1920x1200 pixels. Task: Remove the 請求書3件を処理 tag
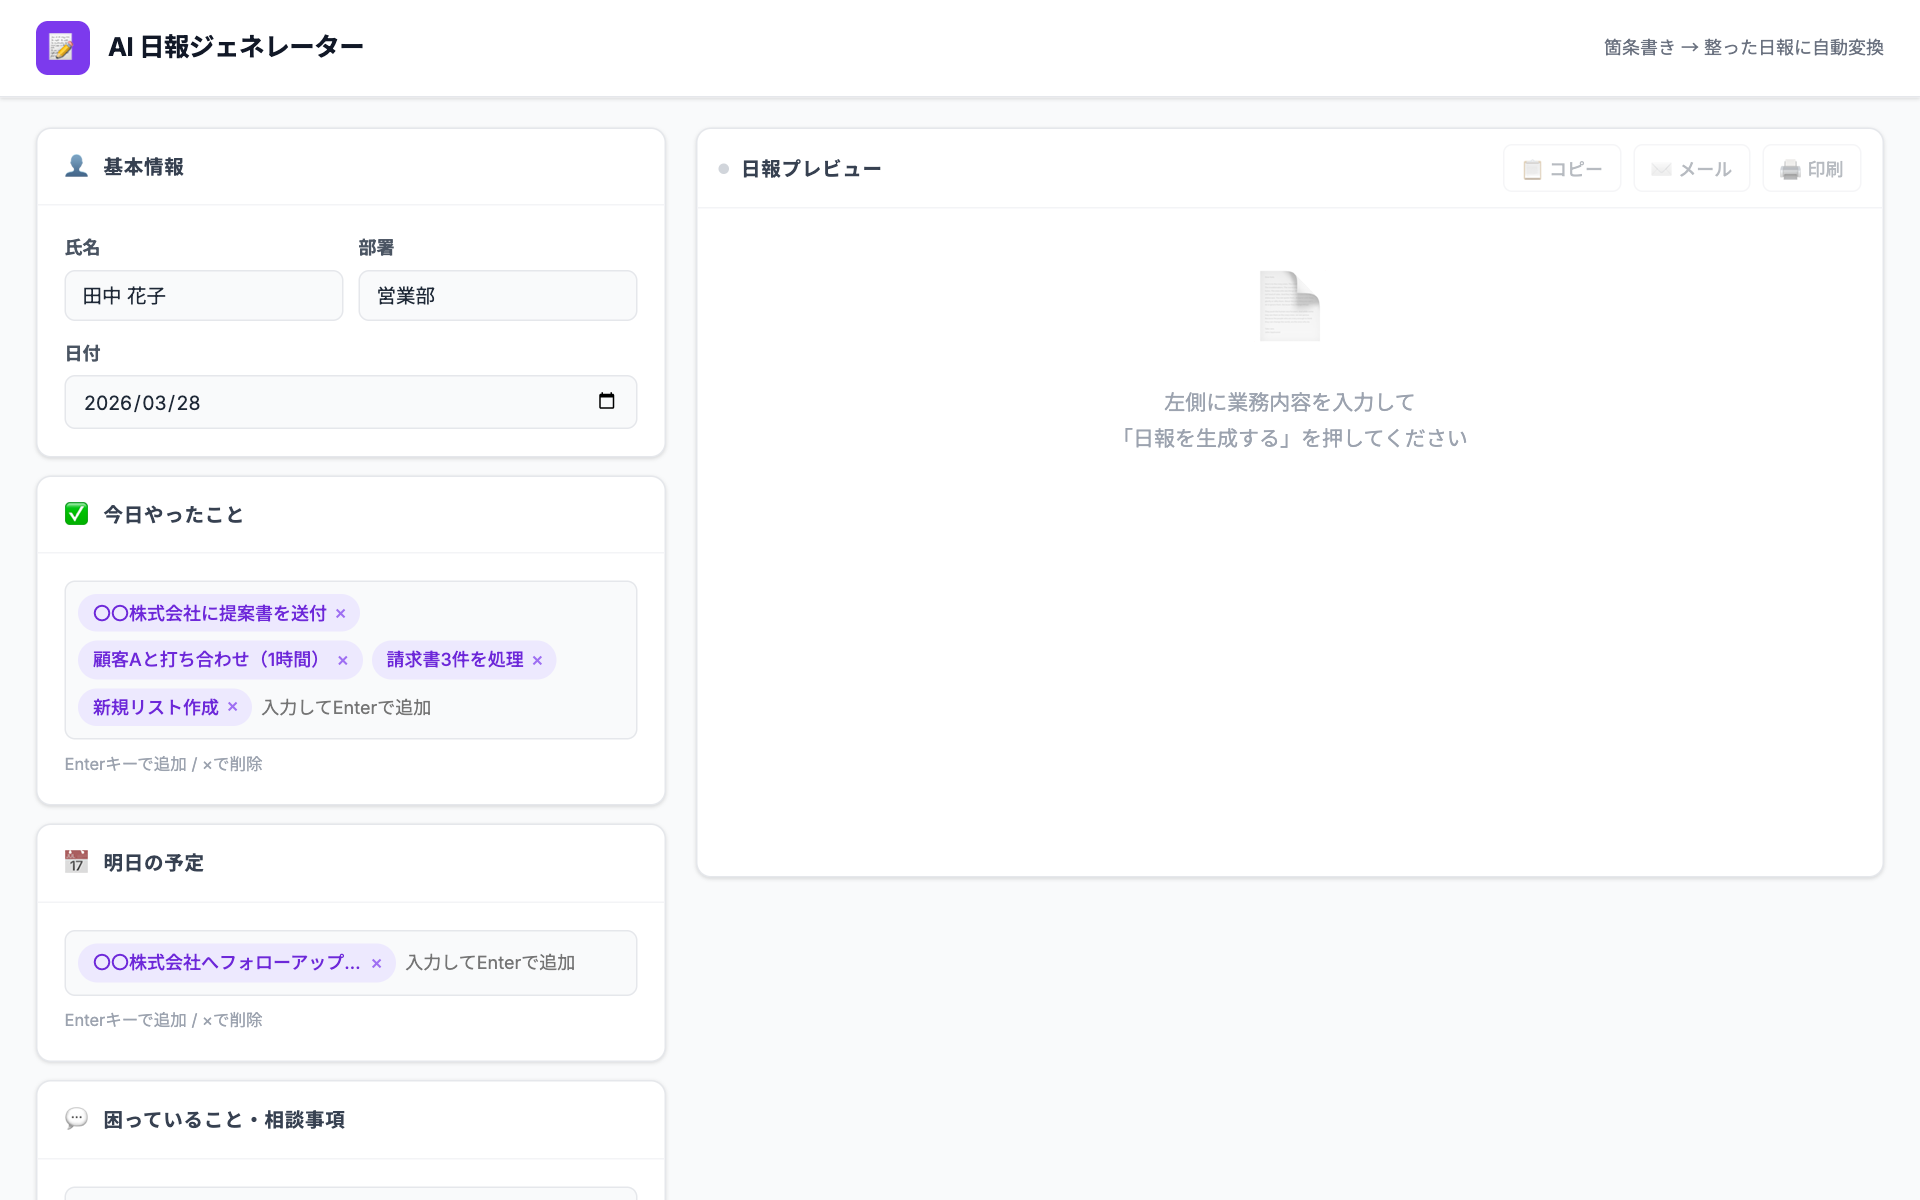[537, 660]
